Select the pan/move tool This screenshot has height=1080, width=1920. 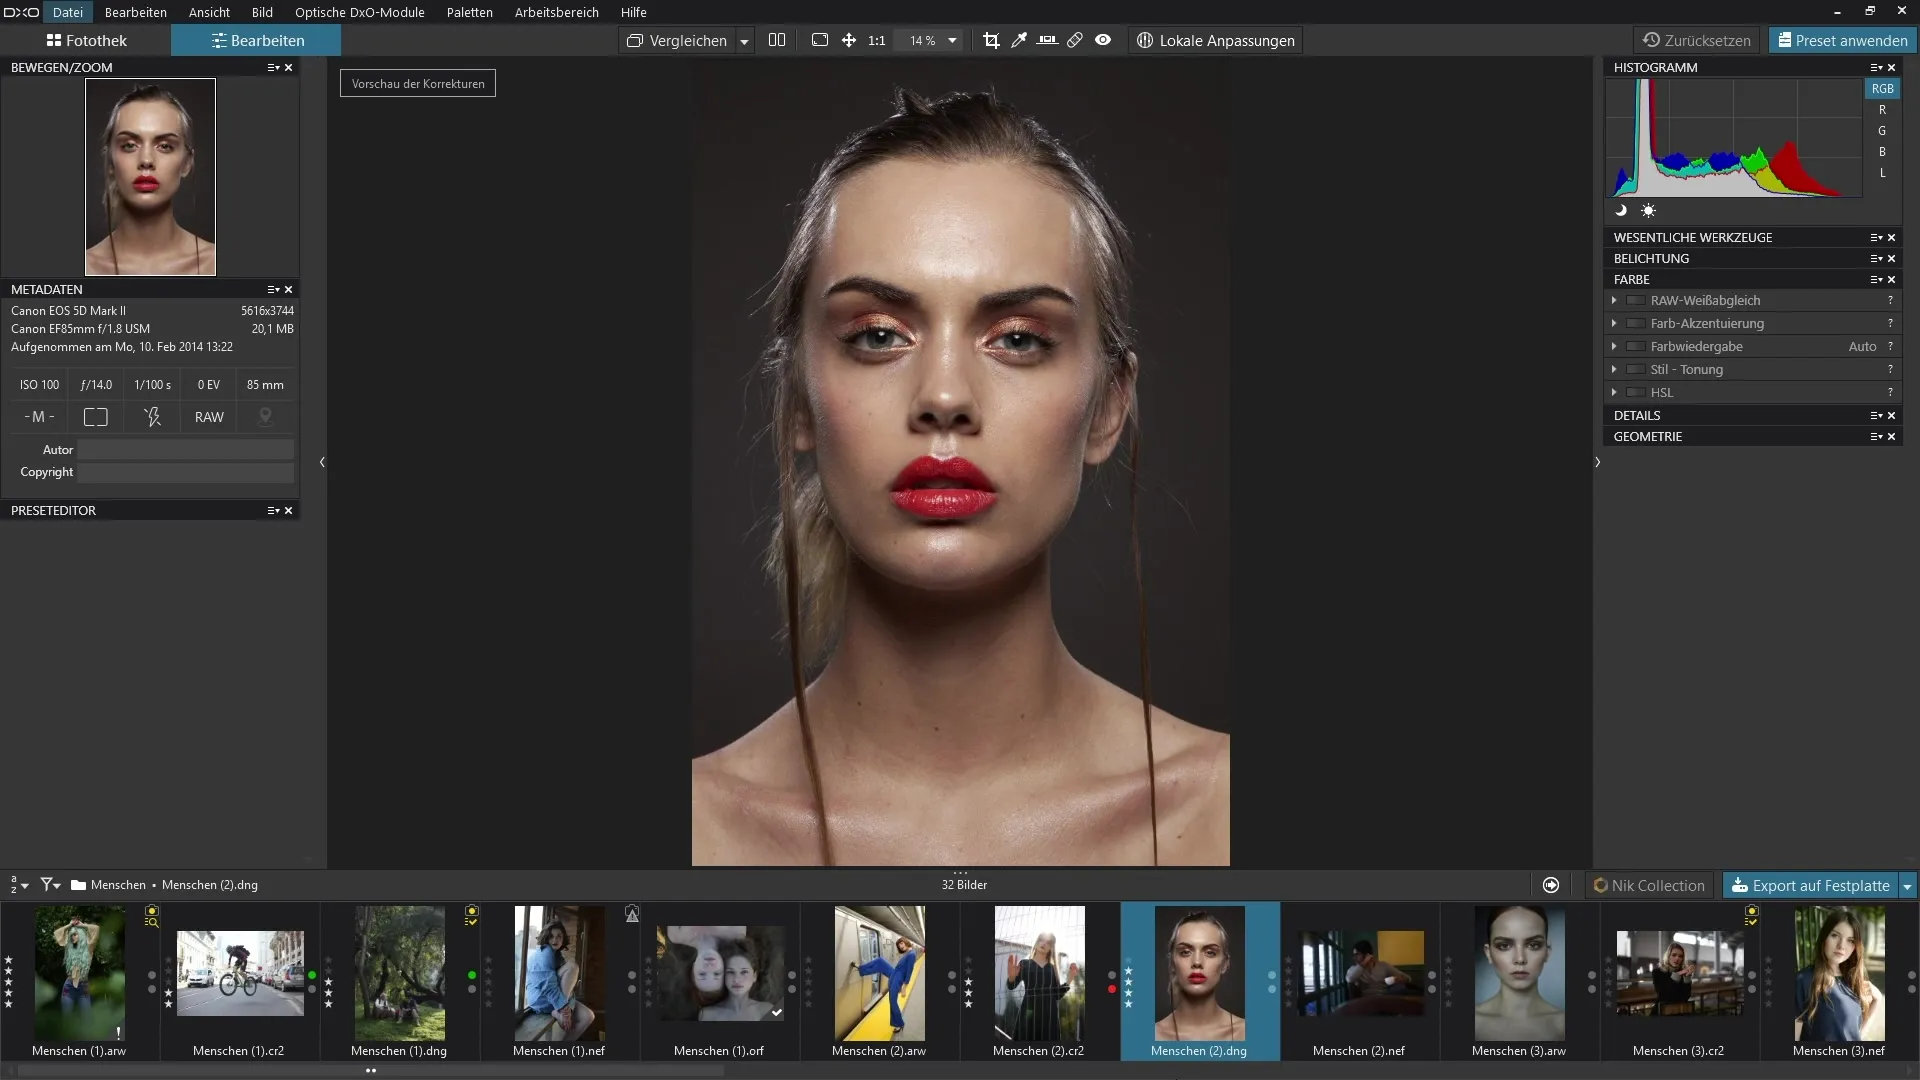[848, 40]
